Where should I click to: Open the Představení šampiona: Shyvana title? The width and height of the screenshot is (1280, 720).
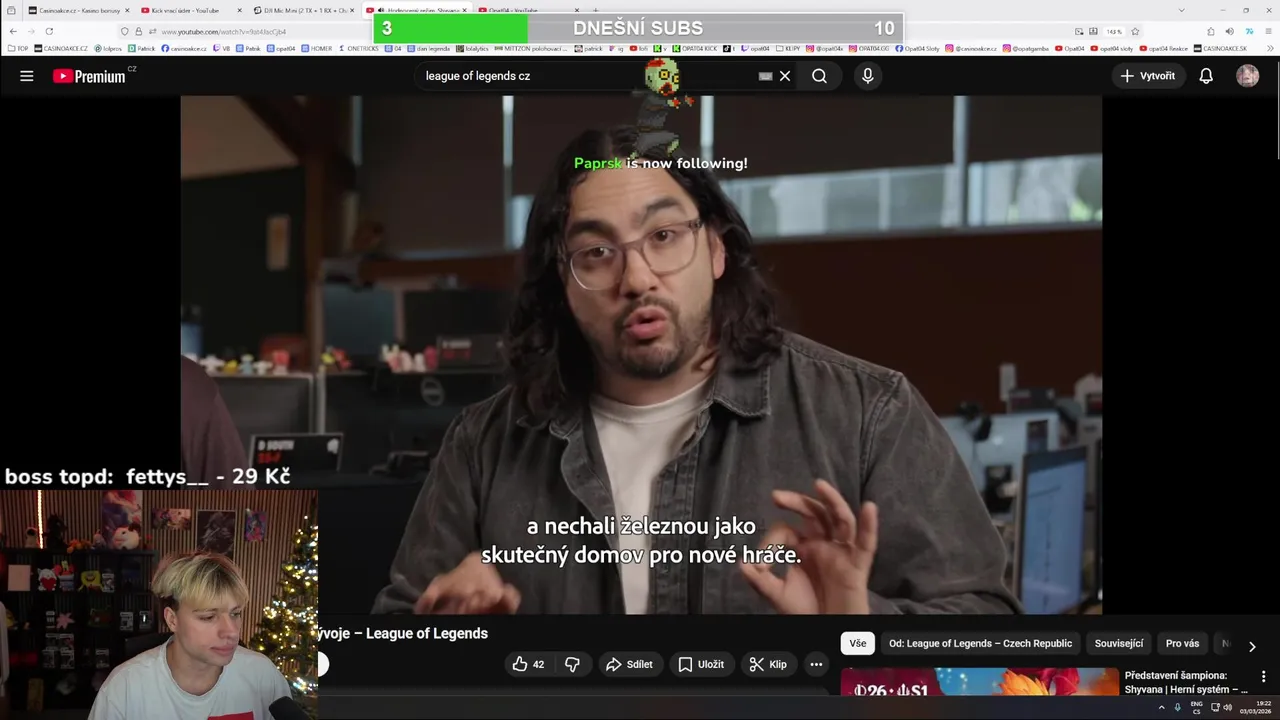[x=1186, y=682]
